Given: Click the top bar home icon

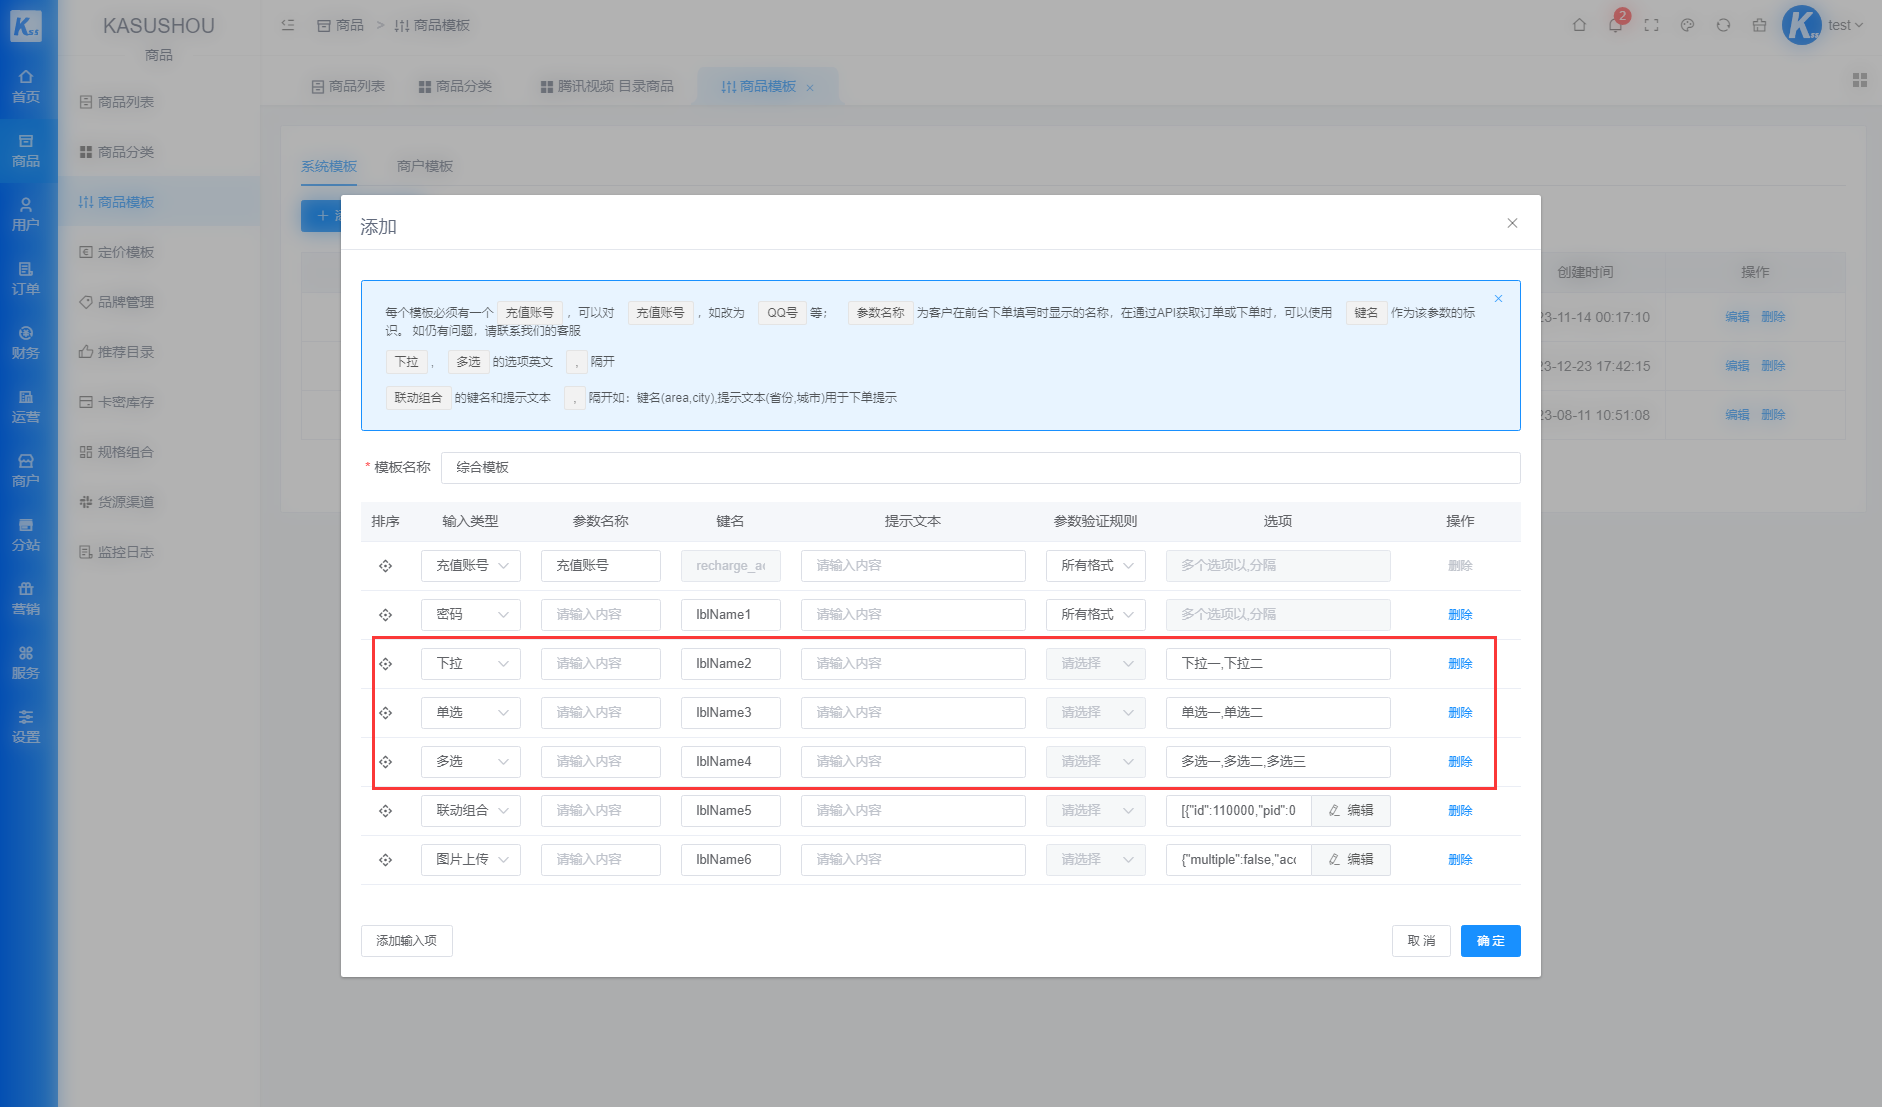Looking at the screenshot, I should (1579, 25).
